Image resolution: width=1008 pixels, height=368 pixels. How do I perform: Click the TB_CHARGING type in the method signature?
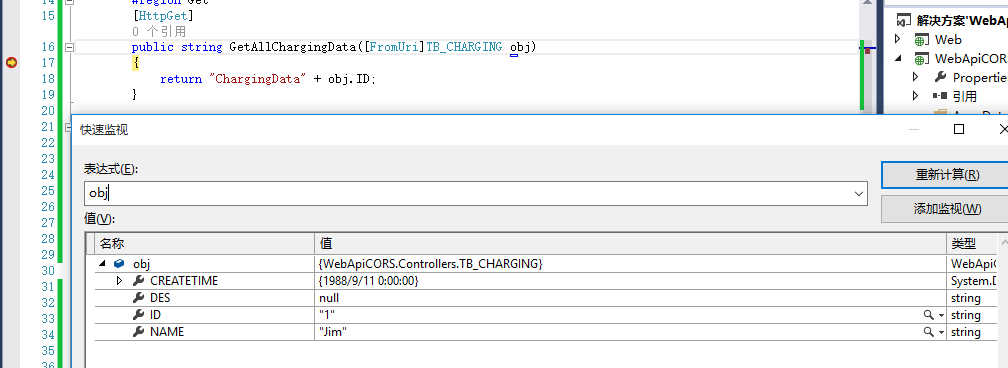[x=464, y=47]
